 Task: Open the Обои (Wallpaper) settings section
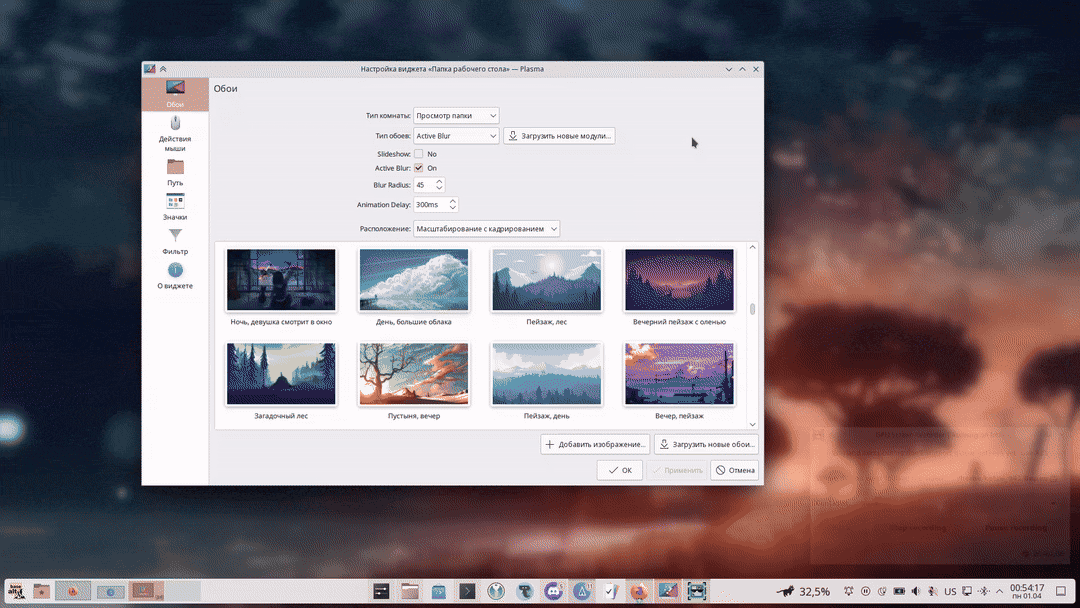coord(175,94)
